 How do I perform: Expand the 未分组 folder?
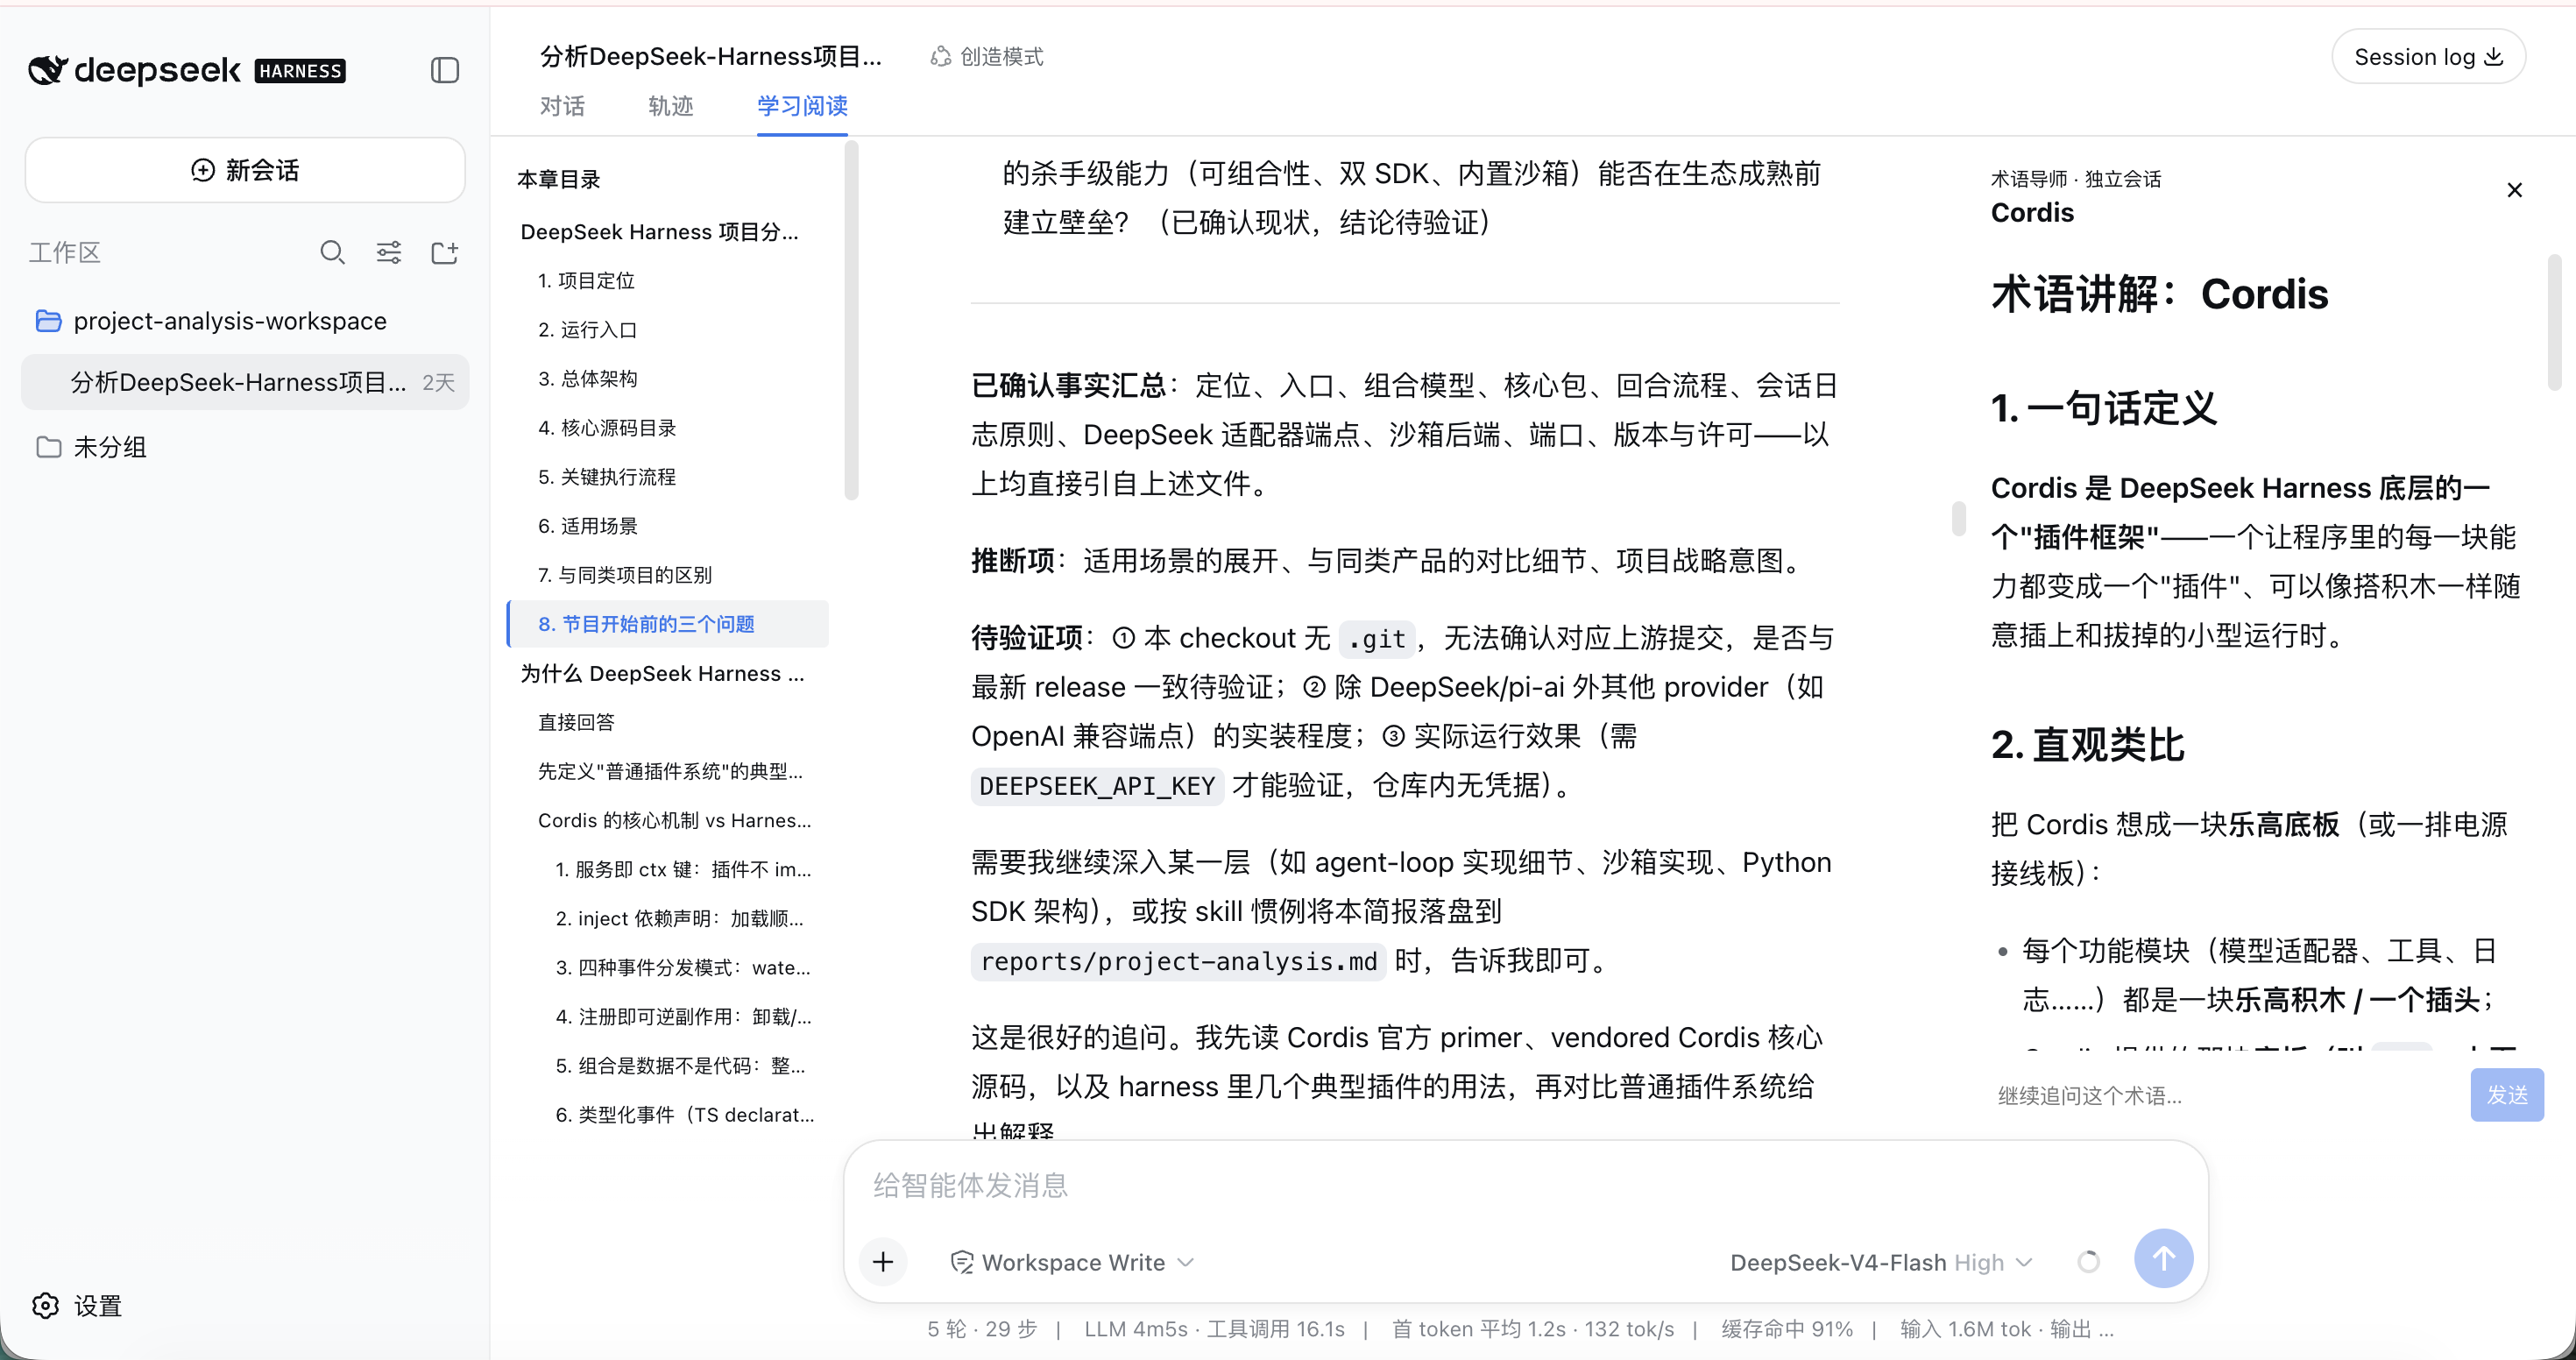pos(245,447)
